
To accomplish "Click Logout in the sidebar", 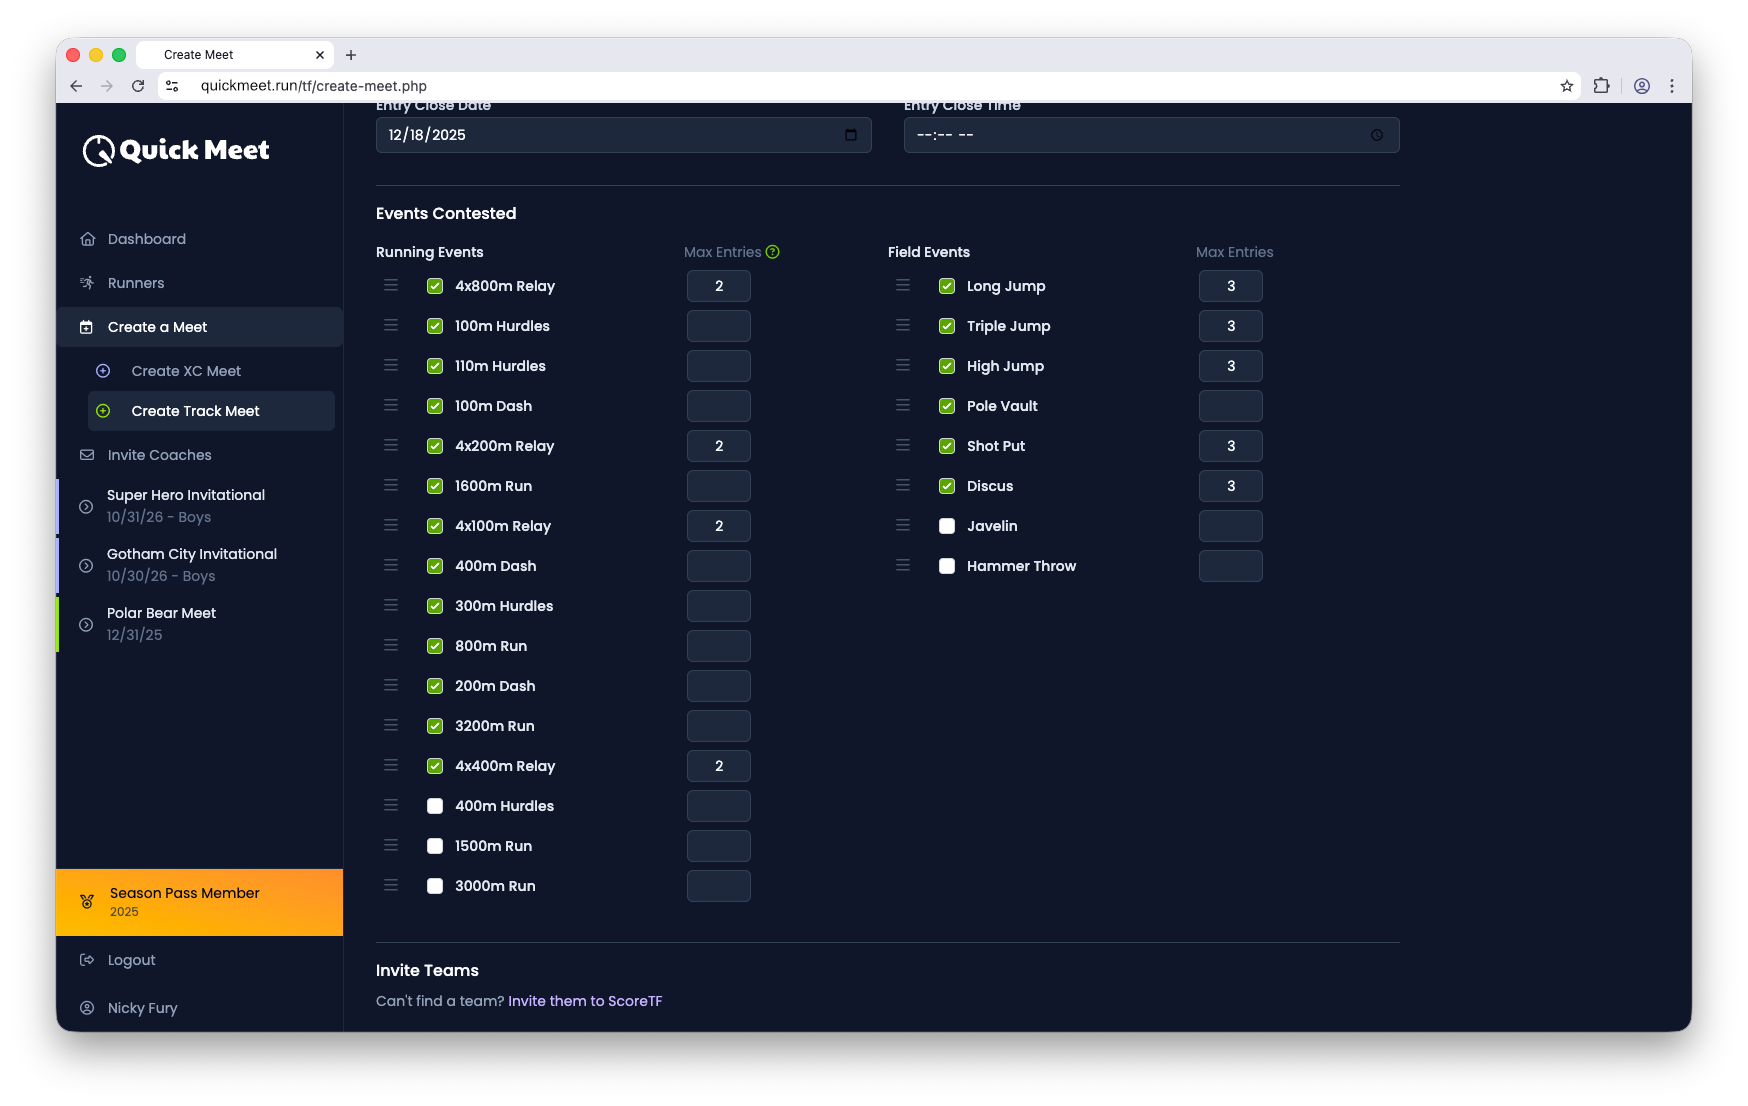I will coord(131,960).
